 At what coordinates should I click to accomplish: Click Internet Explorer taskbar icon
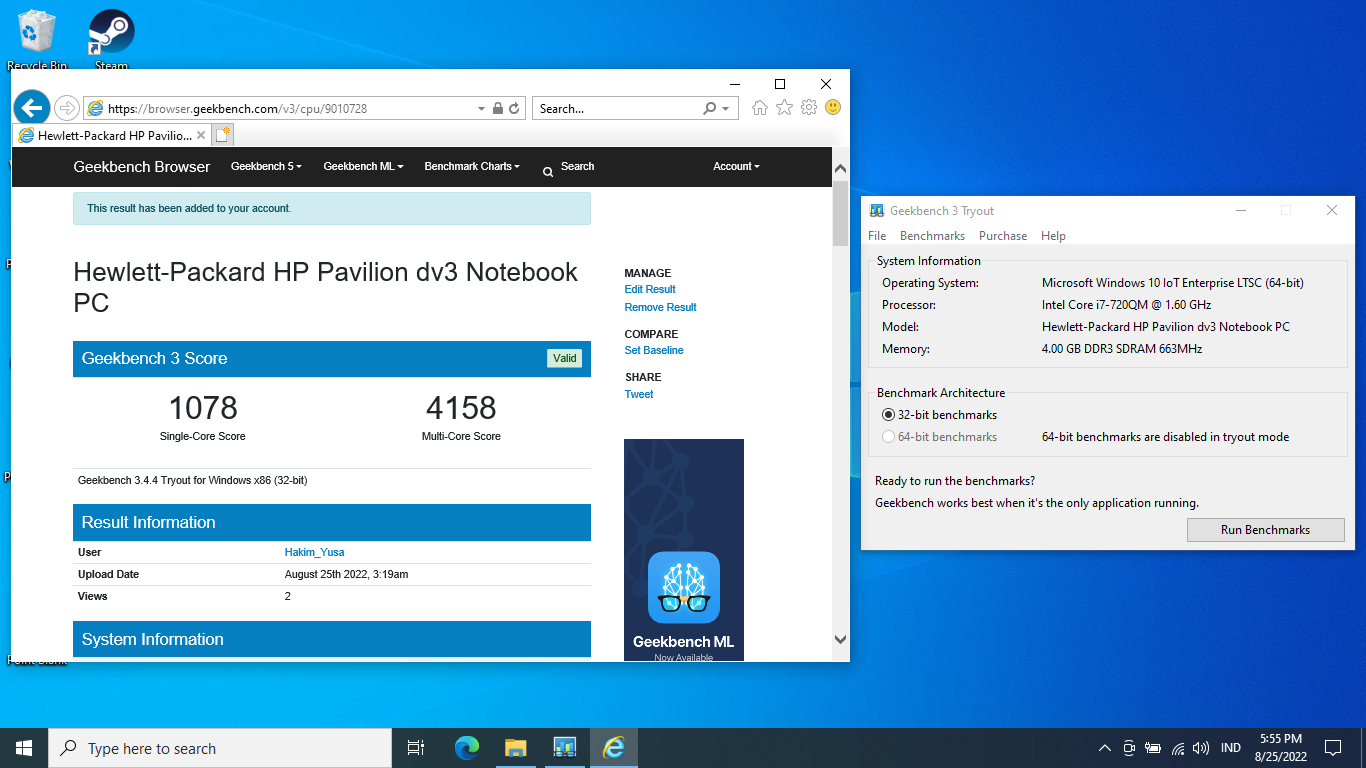coord(613,748)
